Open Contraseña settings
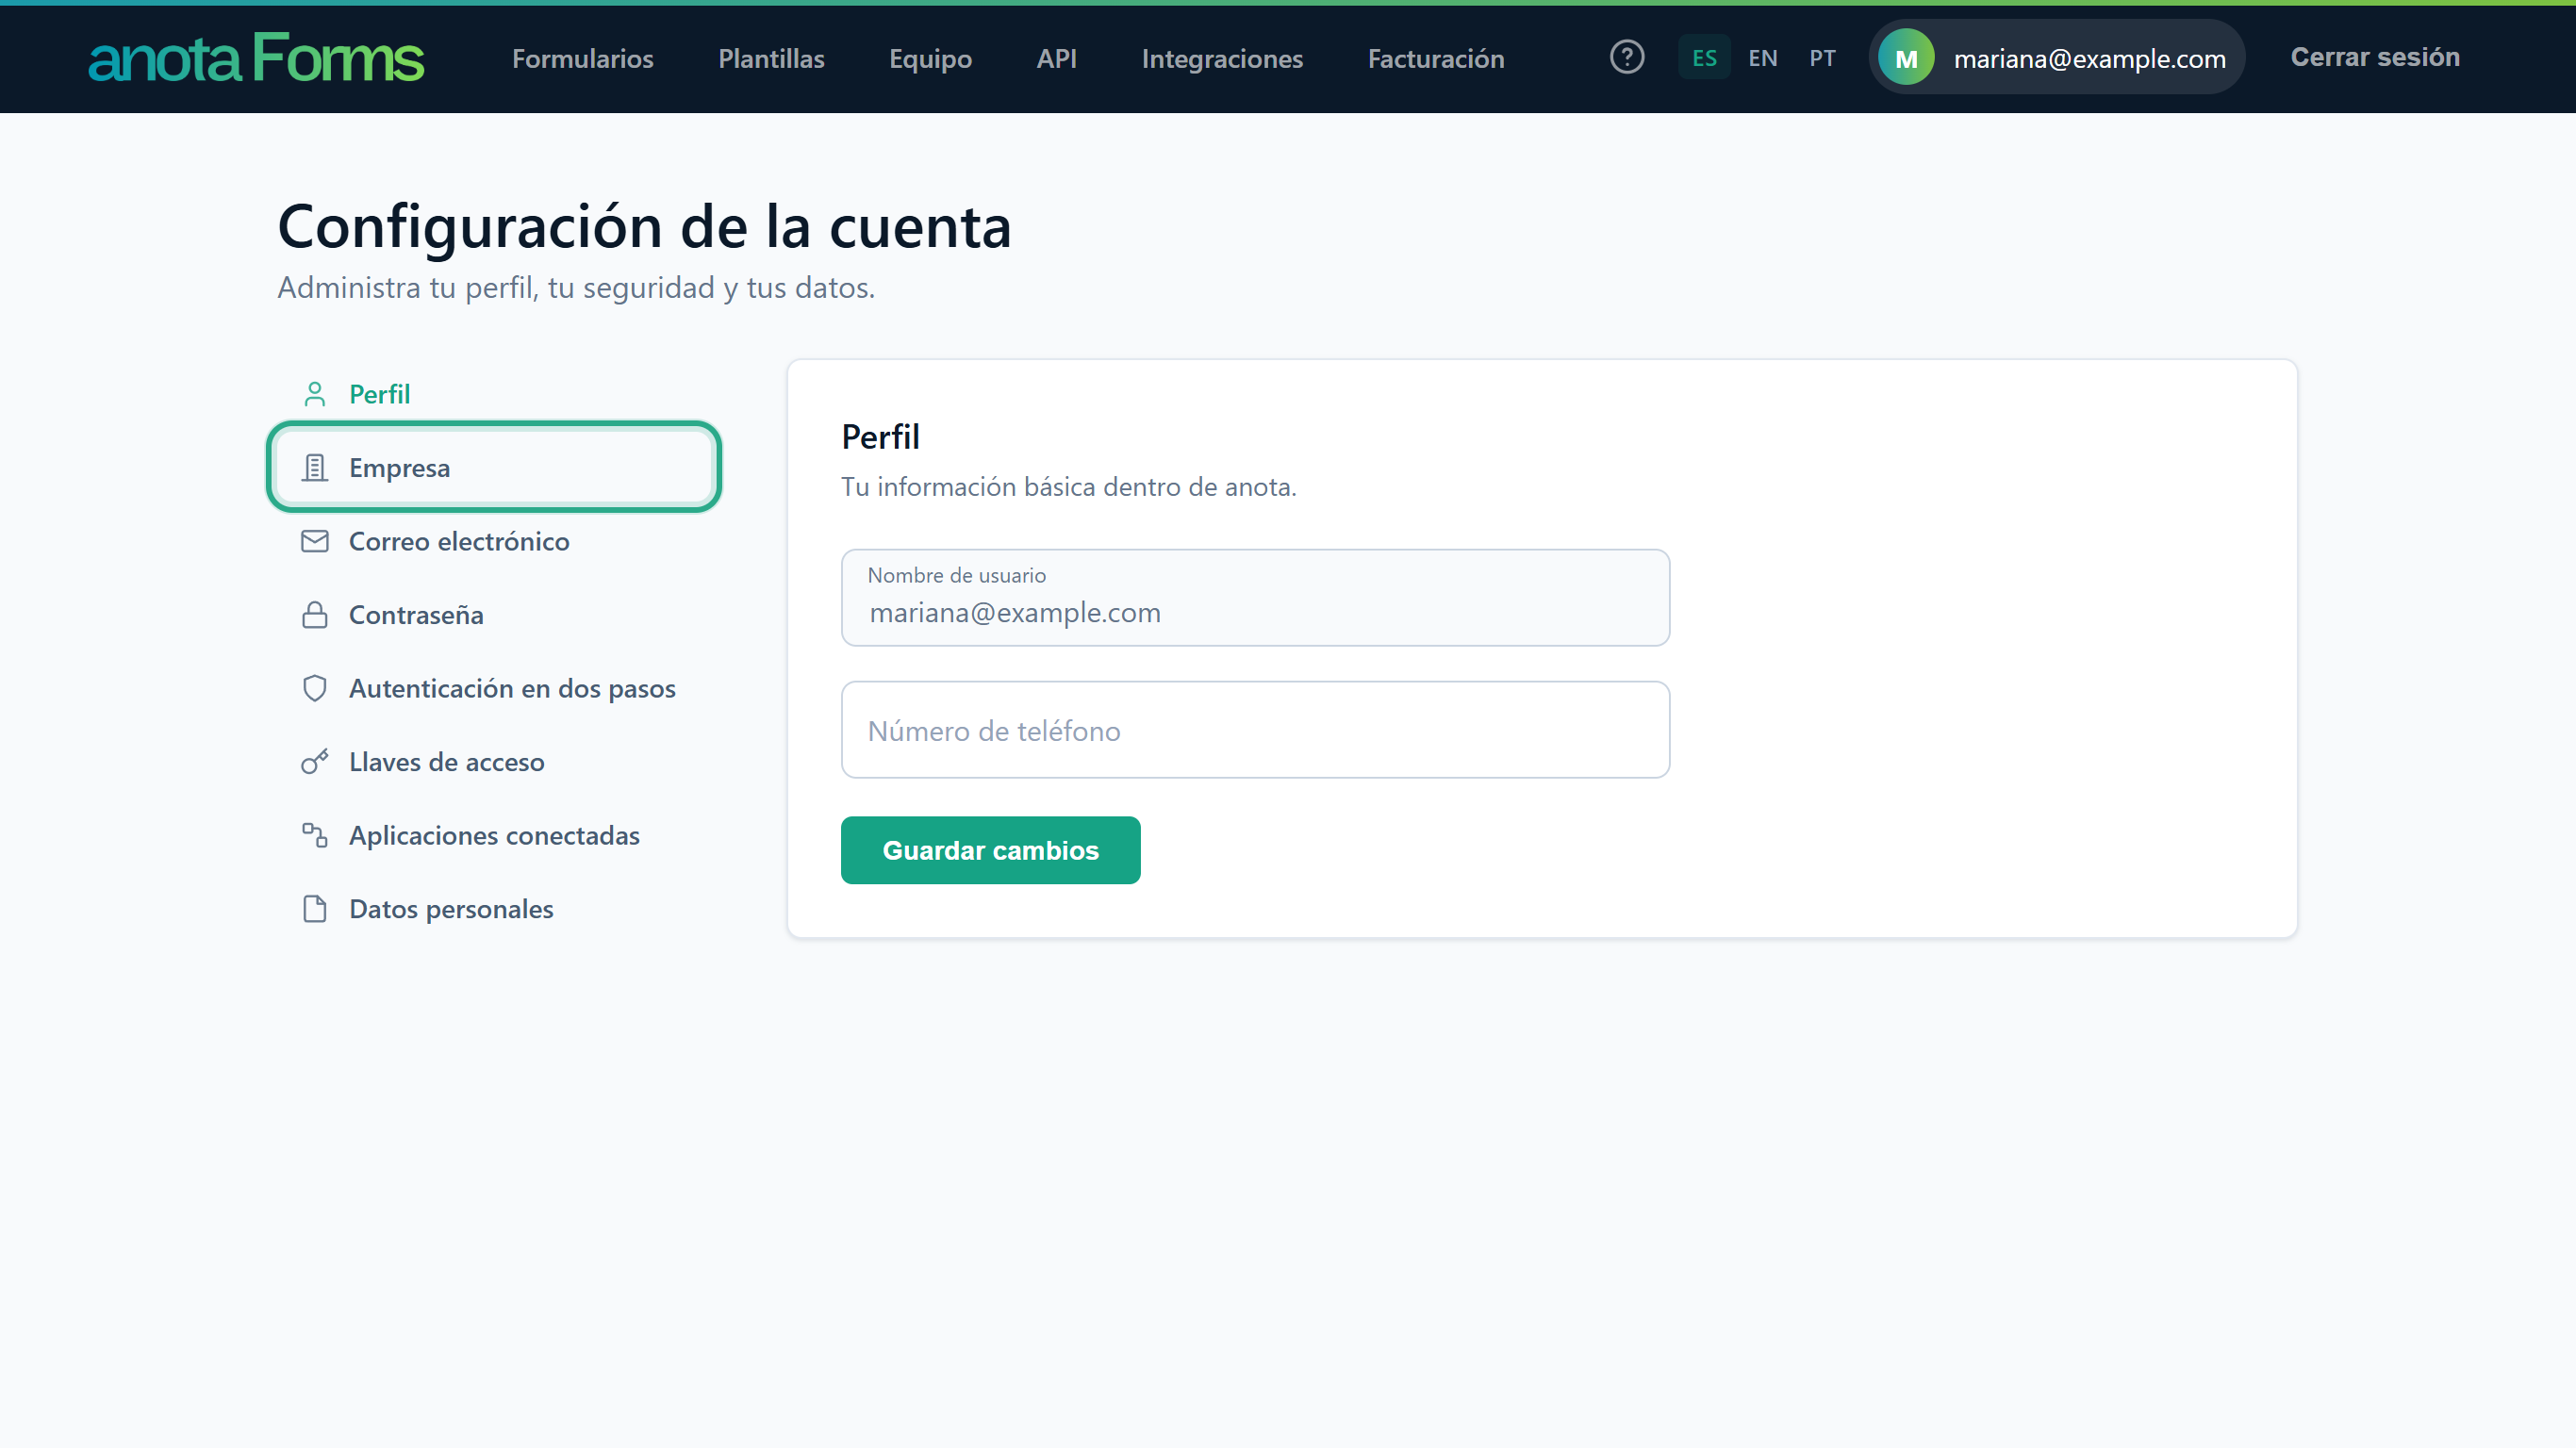 coord(494,614)
